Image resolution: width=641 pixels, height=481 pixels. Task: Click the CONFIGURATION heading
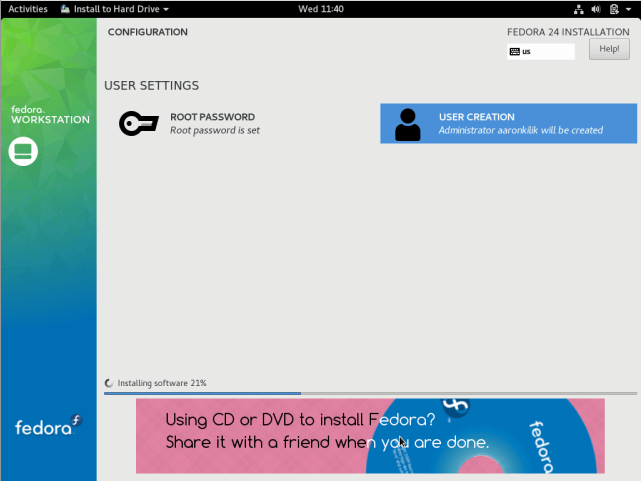click(x=148, y=32)
